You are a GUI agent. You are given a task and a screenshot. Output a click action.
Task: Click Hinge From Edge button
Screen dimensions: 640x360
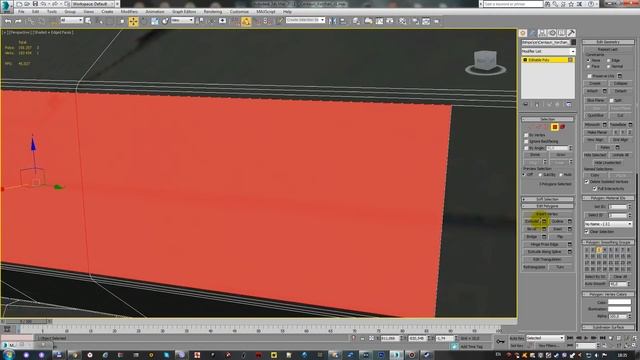pos(544,244)
